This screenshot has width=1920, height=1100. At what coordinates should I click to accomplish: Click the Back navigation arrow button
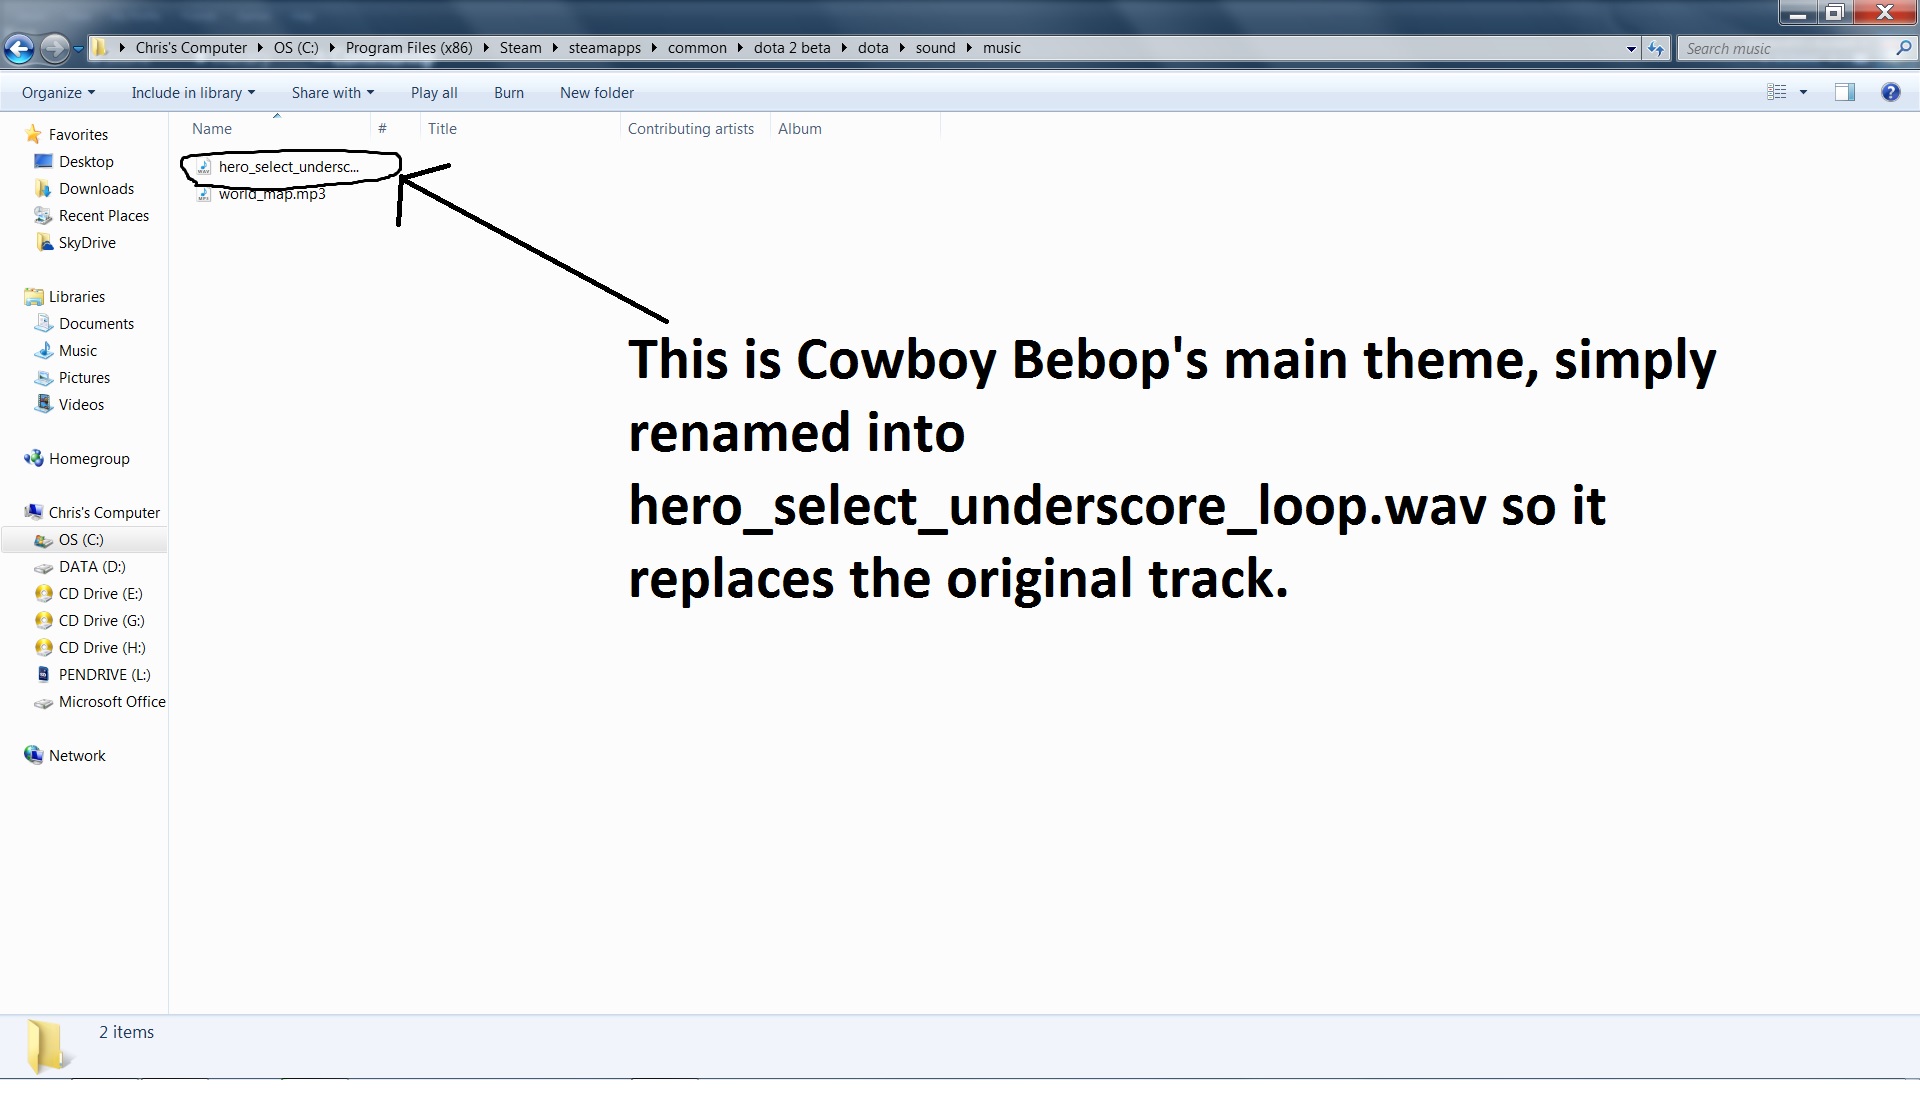[x=19, y=48]
